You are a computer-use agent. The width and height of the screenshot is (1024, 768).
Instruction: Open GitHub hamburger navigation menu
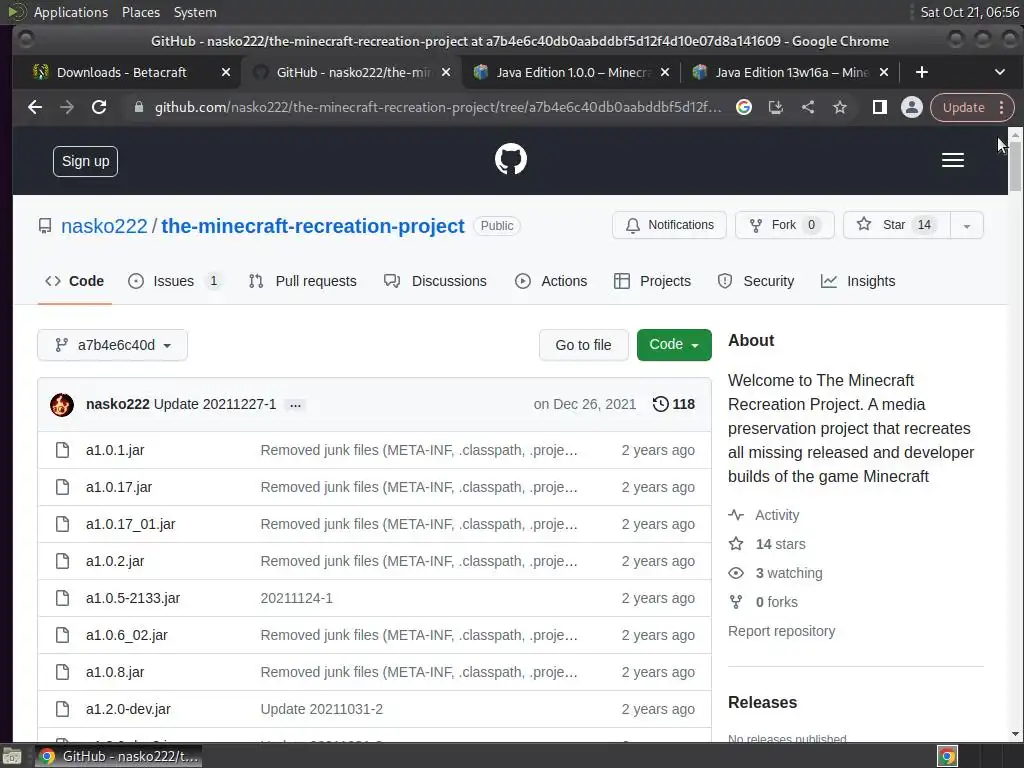click(x=953, y=160)
